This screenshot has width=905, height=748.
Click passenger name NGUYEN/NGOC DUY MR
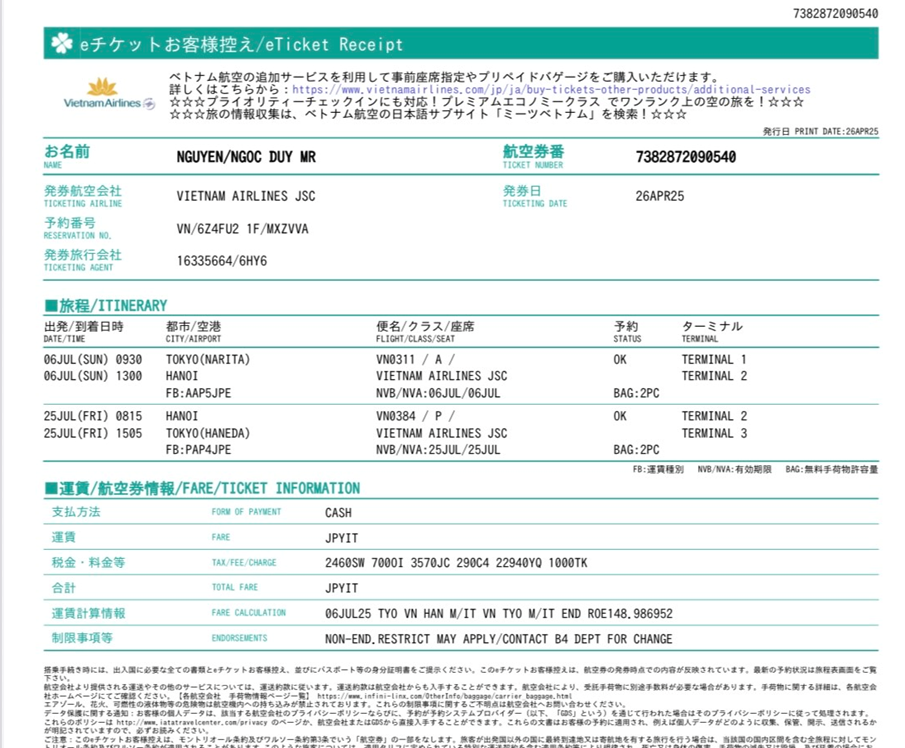(260, 157)
